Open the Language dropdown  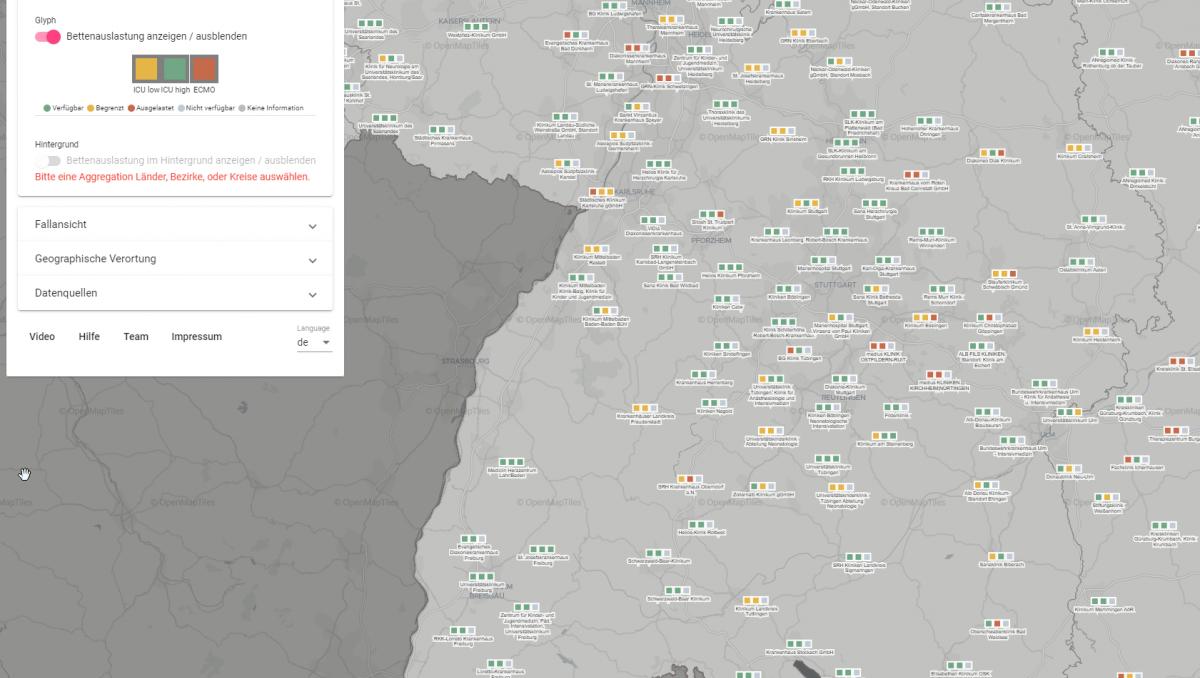tap(313, 342)
